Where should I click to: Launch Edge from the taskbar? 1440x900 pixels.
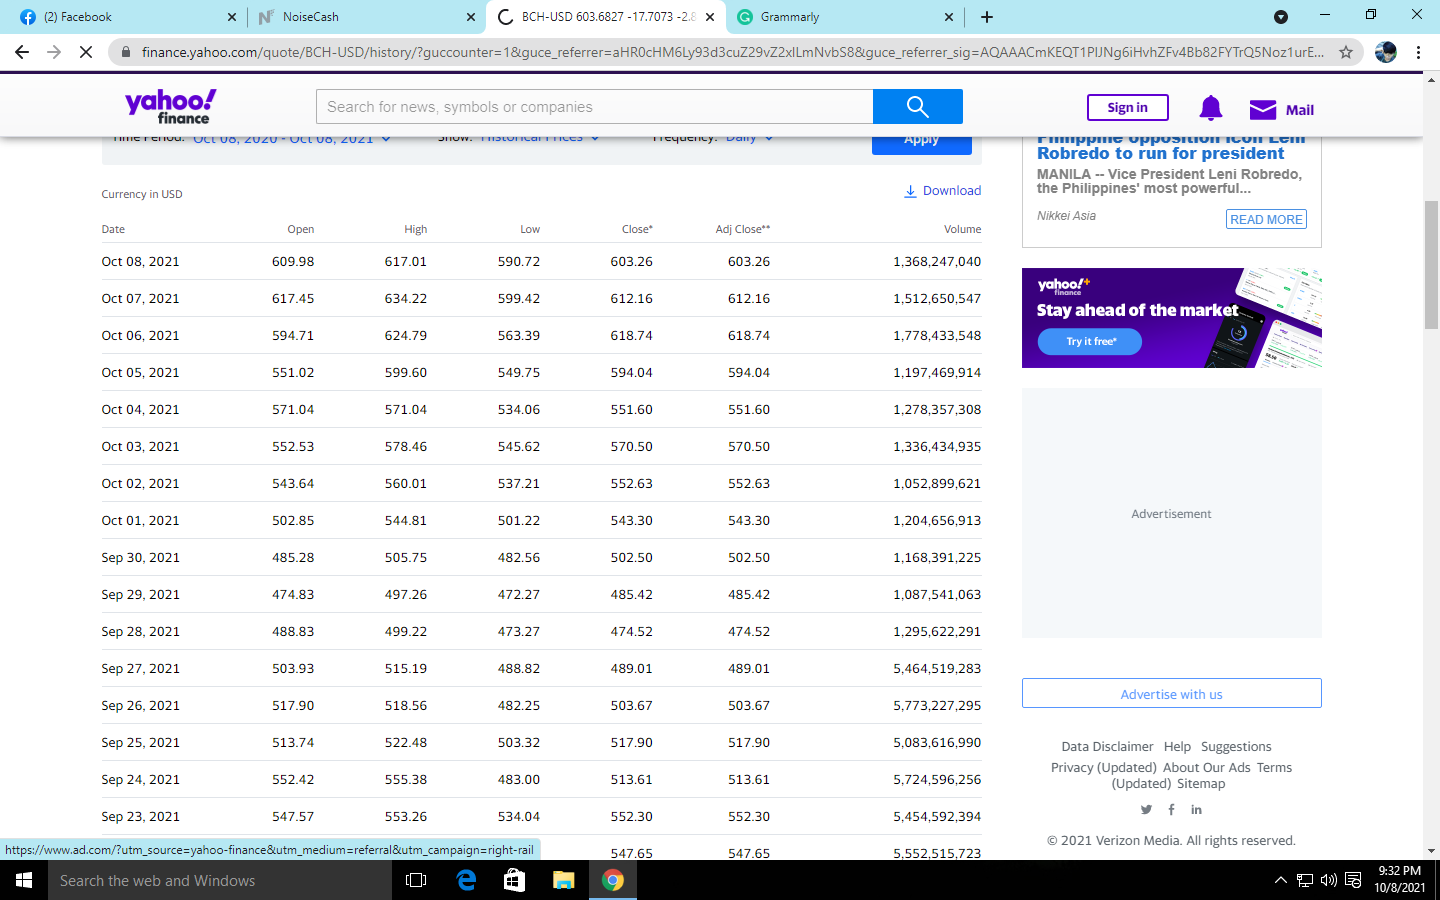[x=466, y=880]
